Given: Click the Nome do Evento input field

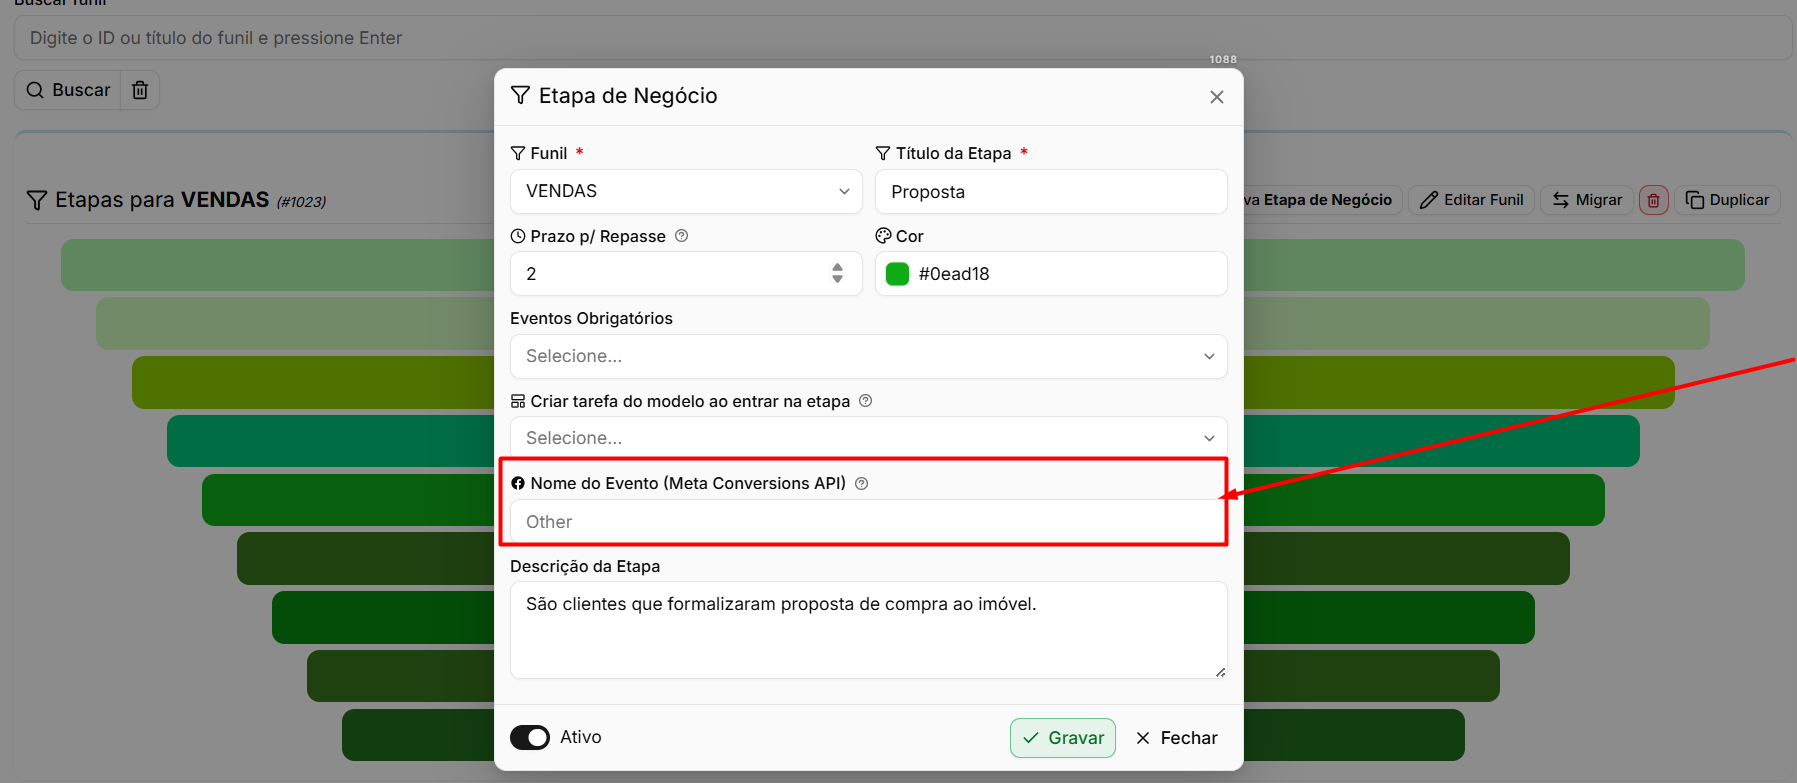Looking at the screenshot, I should pyautogui.click(x=868, y=521).
